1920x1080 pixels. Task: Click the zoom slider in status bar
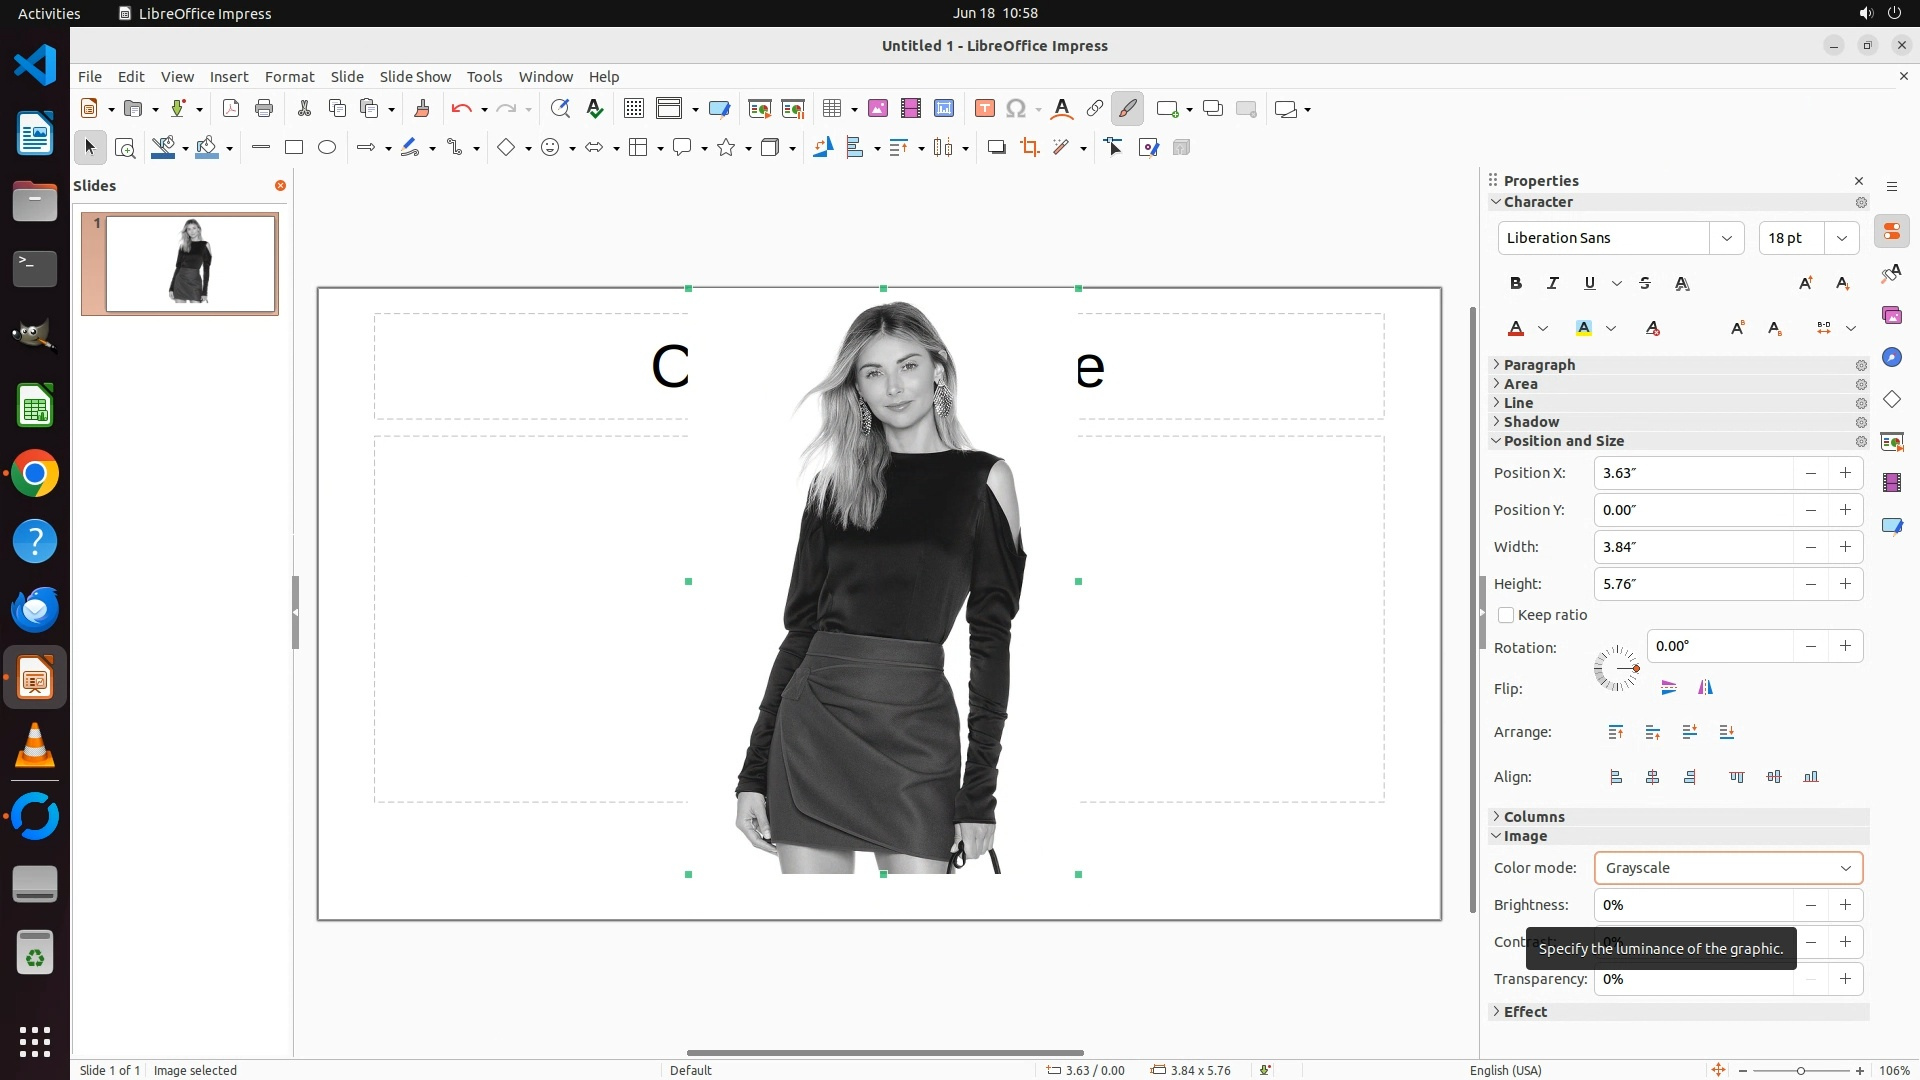click(1800, 1070)
